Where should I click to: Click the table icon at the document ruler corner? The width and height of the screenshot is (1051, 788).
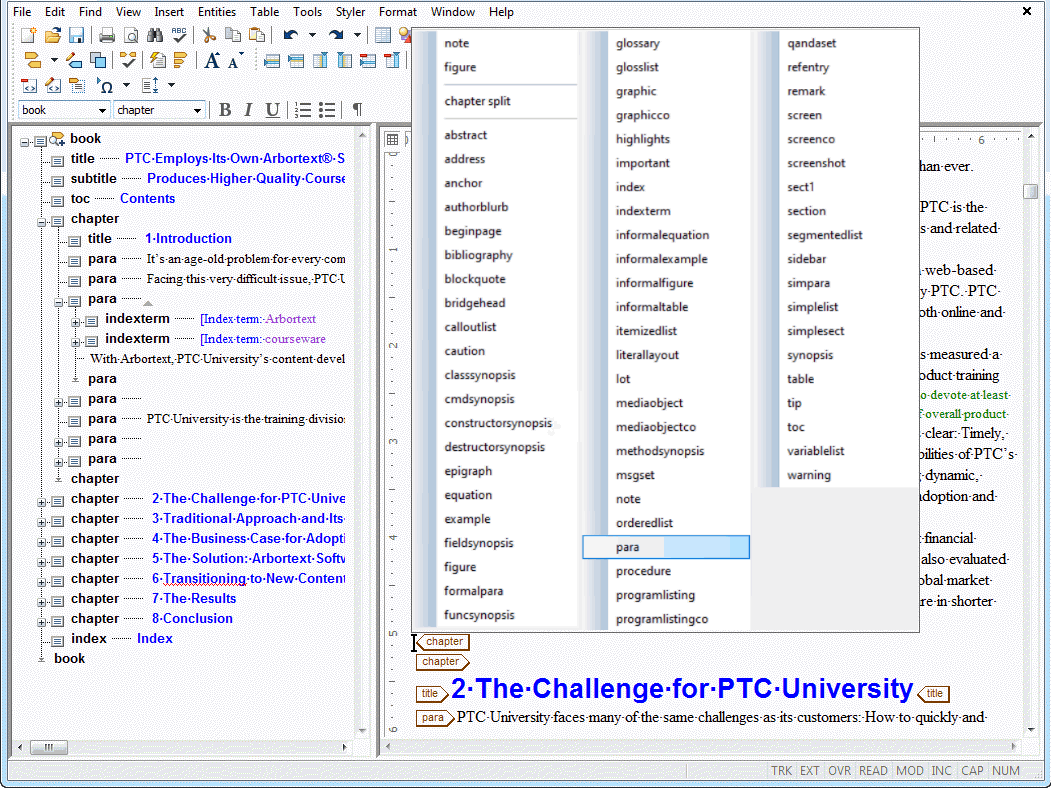pos(392,139)
